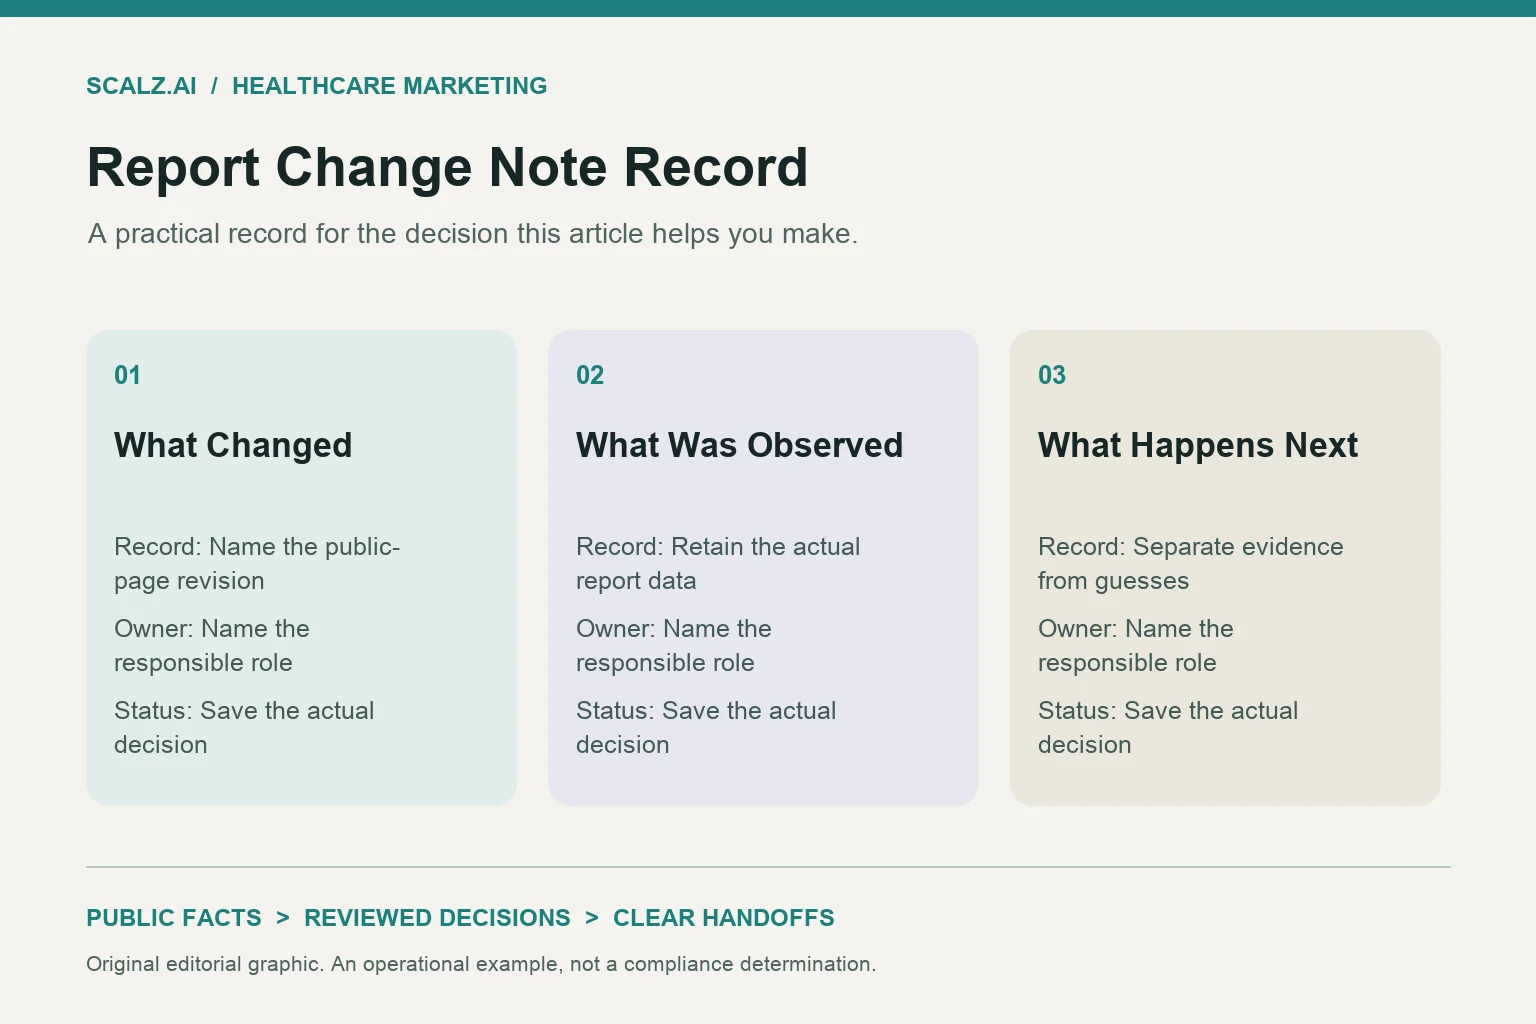This screenshot has width=1536, height=1024.
Task: Click the SCALZ.AI breadcrumb text
Action: 141,86
